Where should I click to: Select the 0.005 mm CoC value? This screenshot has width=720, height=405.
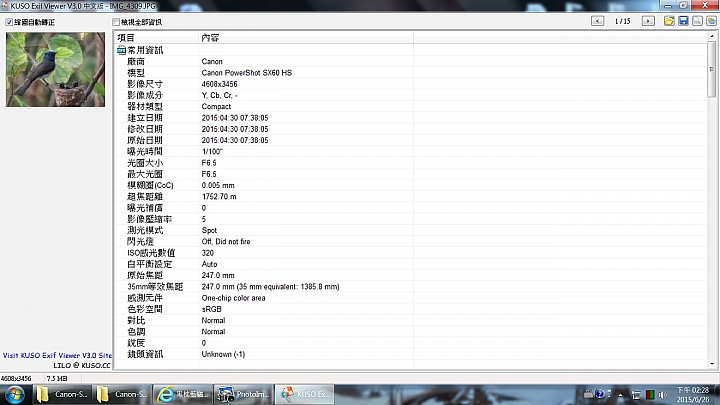218,186
